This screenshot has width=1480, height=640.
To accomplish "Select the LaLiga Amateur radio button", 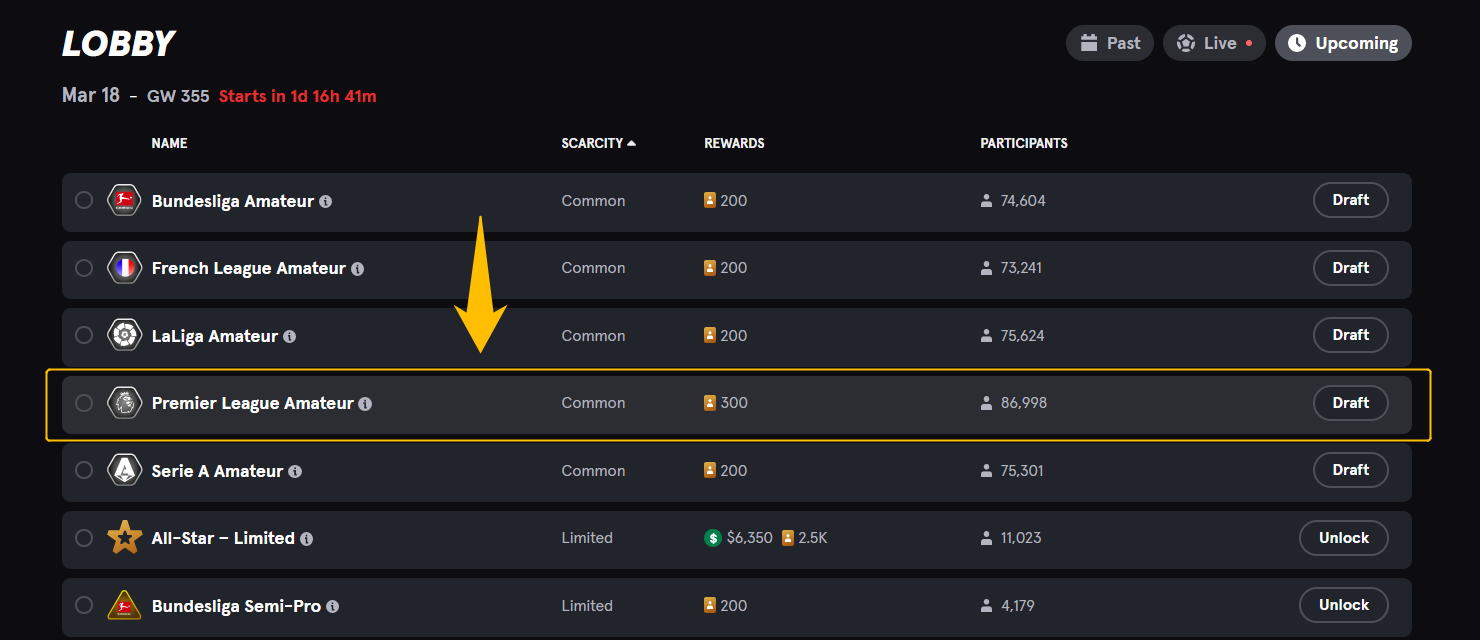I will click(84, 335).
